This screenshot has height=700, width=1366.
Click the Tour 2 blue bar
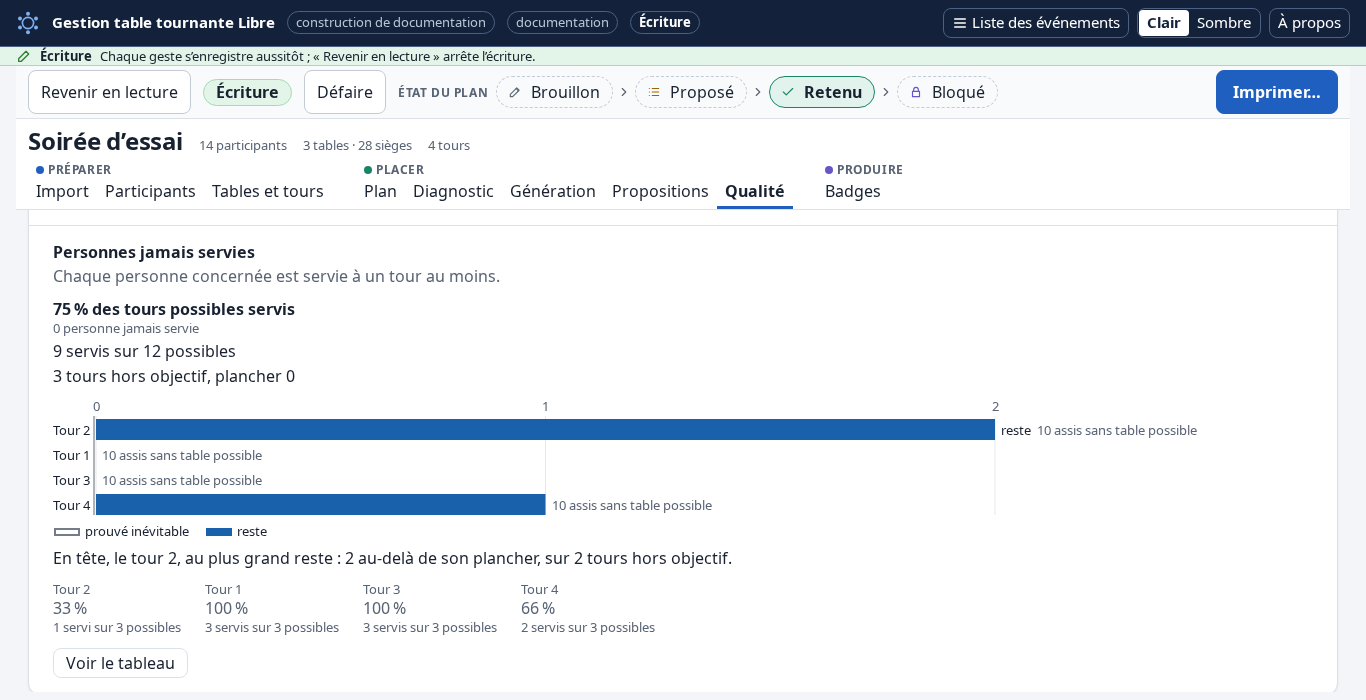545,430
